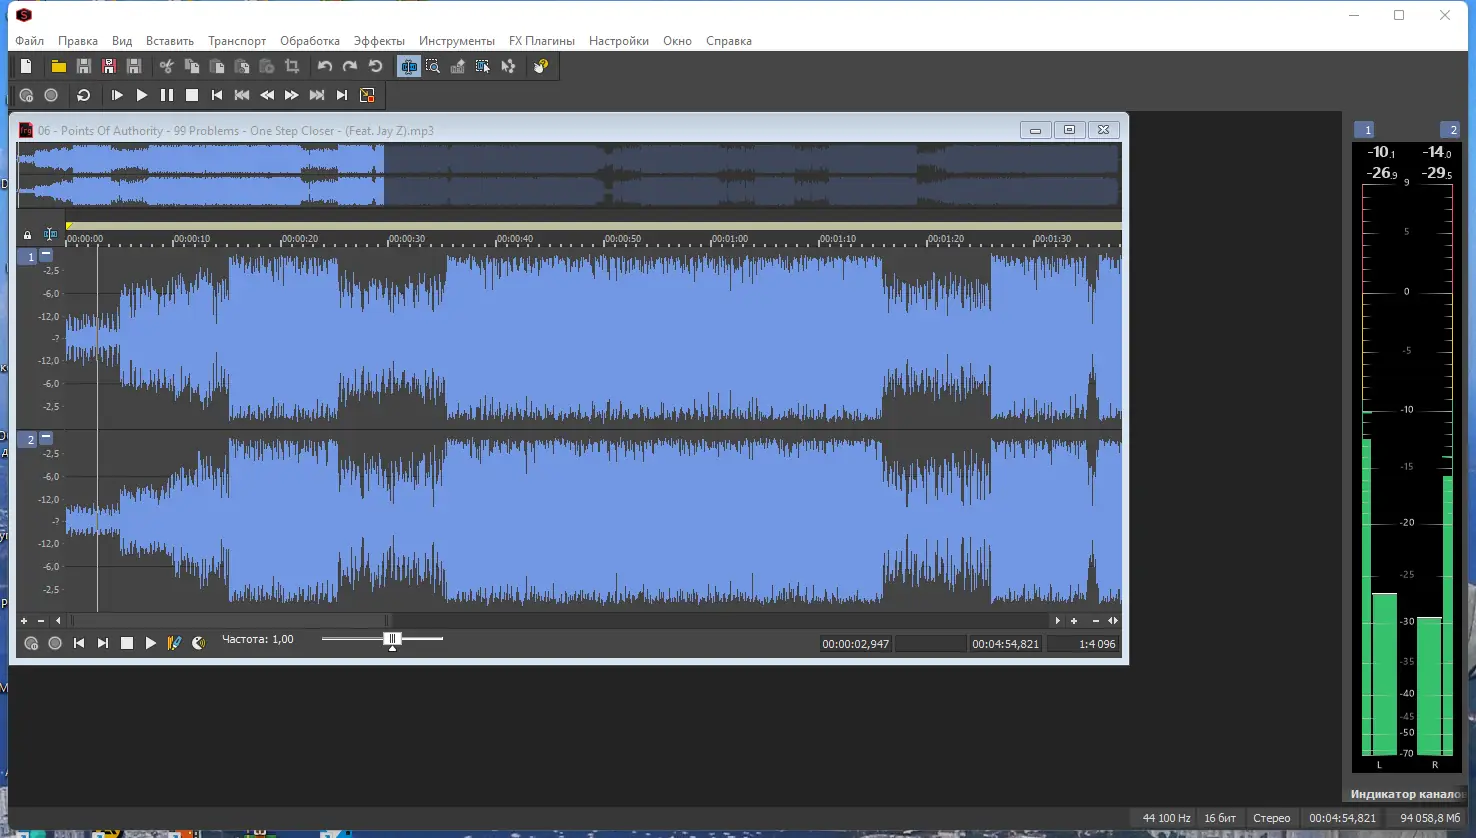Click the Repeat circular-arrow icon after Redo
This screenshot has width=1476, height=838.
click(375, 66)
